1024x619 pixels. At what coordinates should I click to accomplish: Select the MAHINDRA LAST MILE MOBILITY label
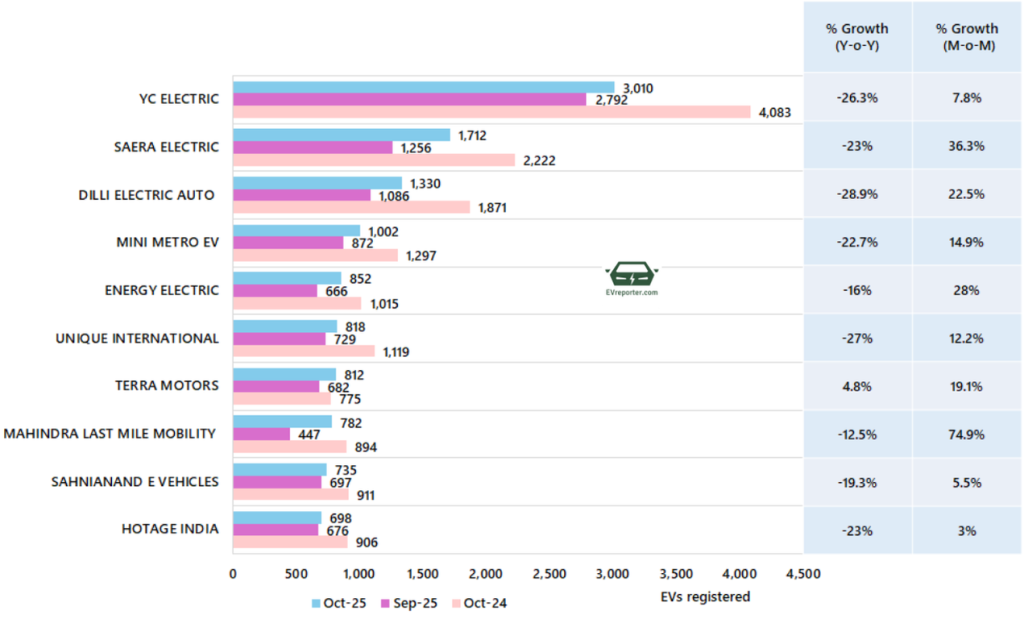(110, 434)
